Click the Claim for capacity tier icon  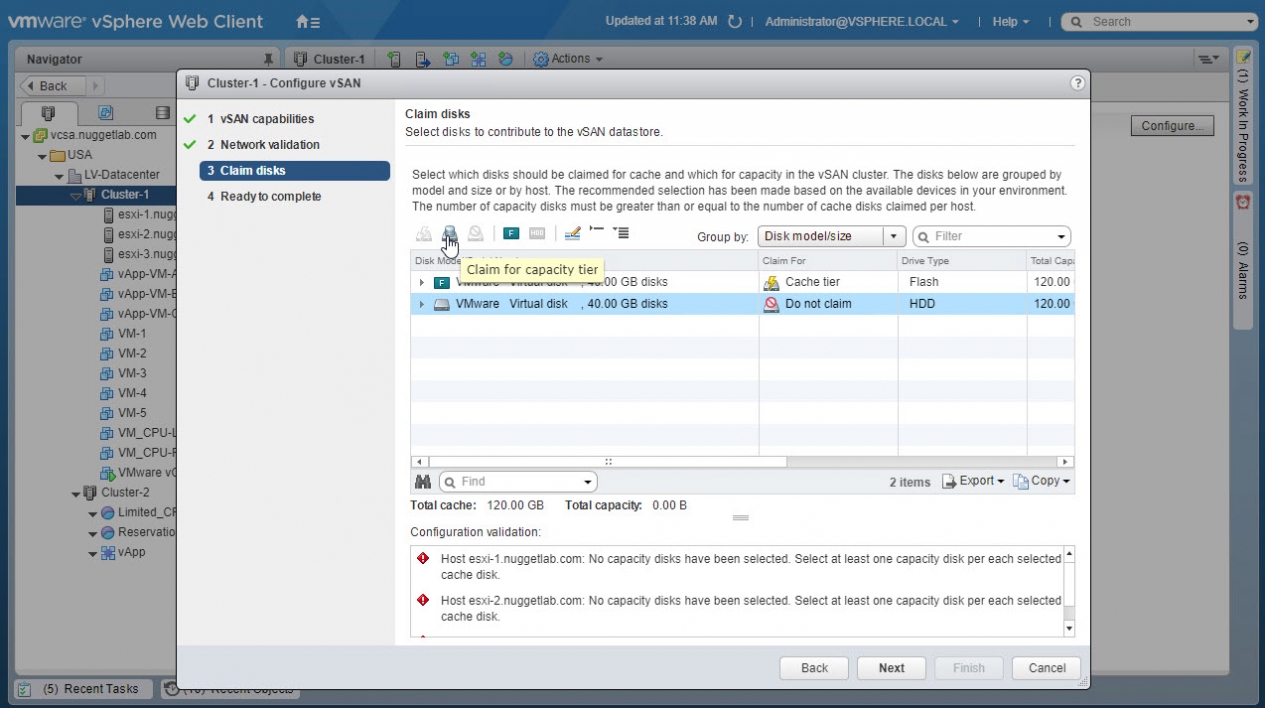(x=450, y=234)
